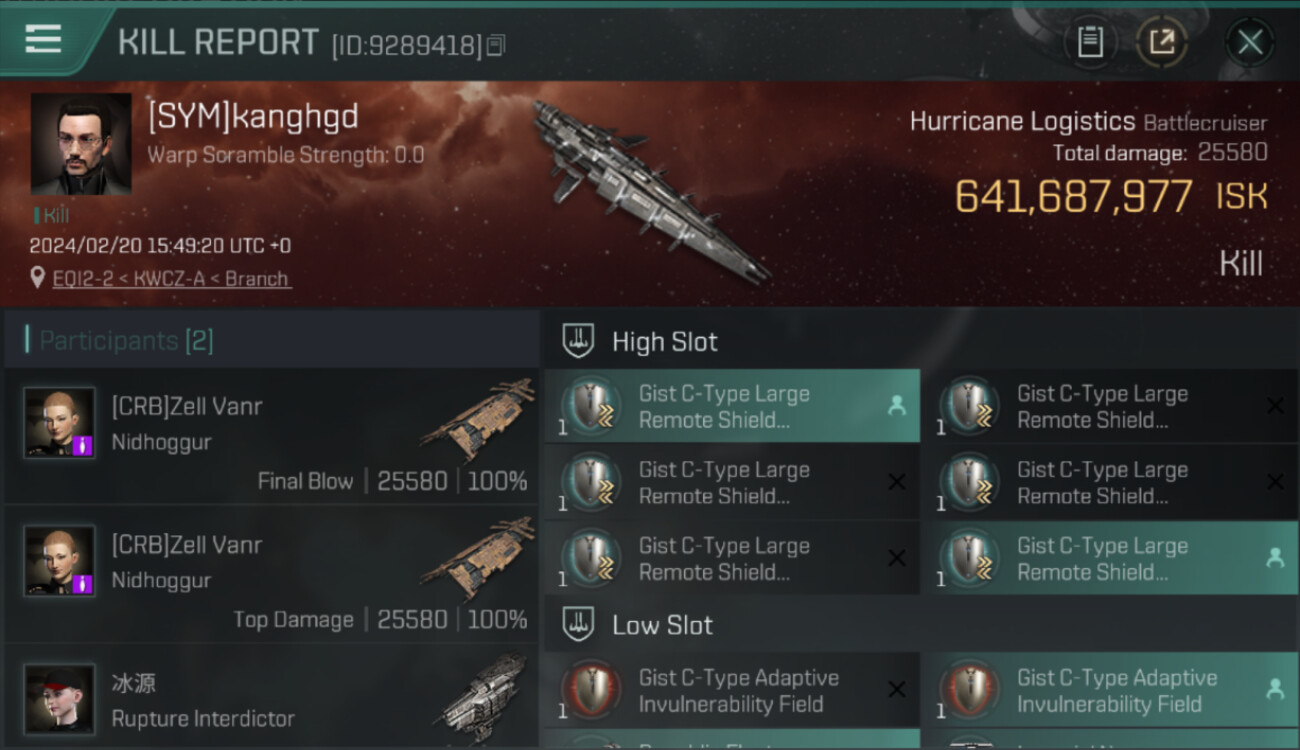Select first highlighted Gist C-Type Remote Shield module
This screenshot has width=1300, height=750.
[x=732, y=406]
